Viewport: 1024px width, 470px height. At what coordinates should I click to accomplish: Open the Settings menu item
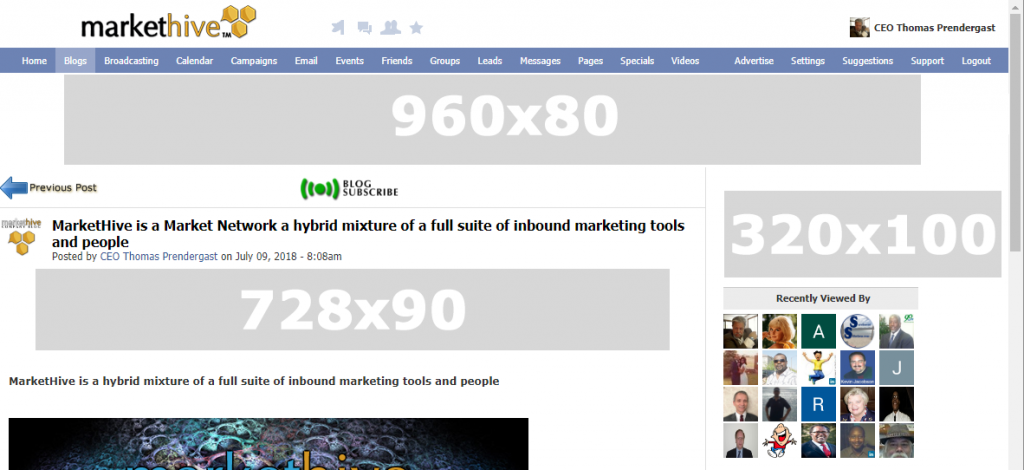(808, 61)
